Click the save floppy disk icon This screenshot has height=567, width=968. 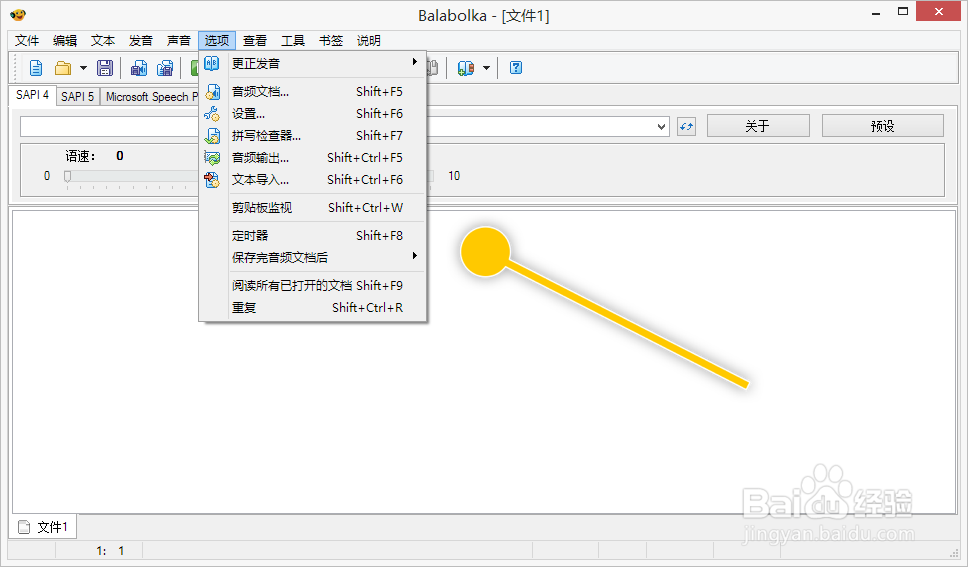click(105, 68)
